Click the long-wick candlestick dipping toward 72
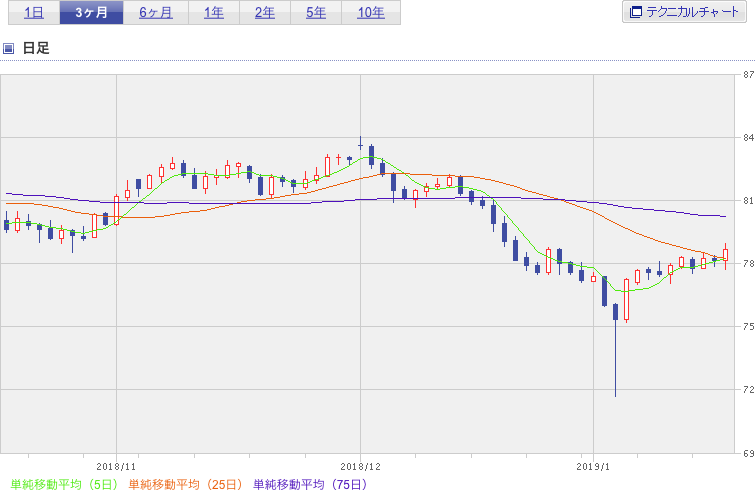Viewport: 755px width, 493px height. point(615,350)
